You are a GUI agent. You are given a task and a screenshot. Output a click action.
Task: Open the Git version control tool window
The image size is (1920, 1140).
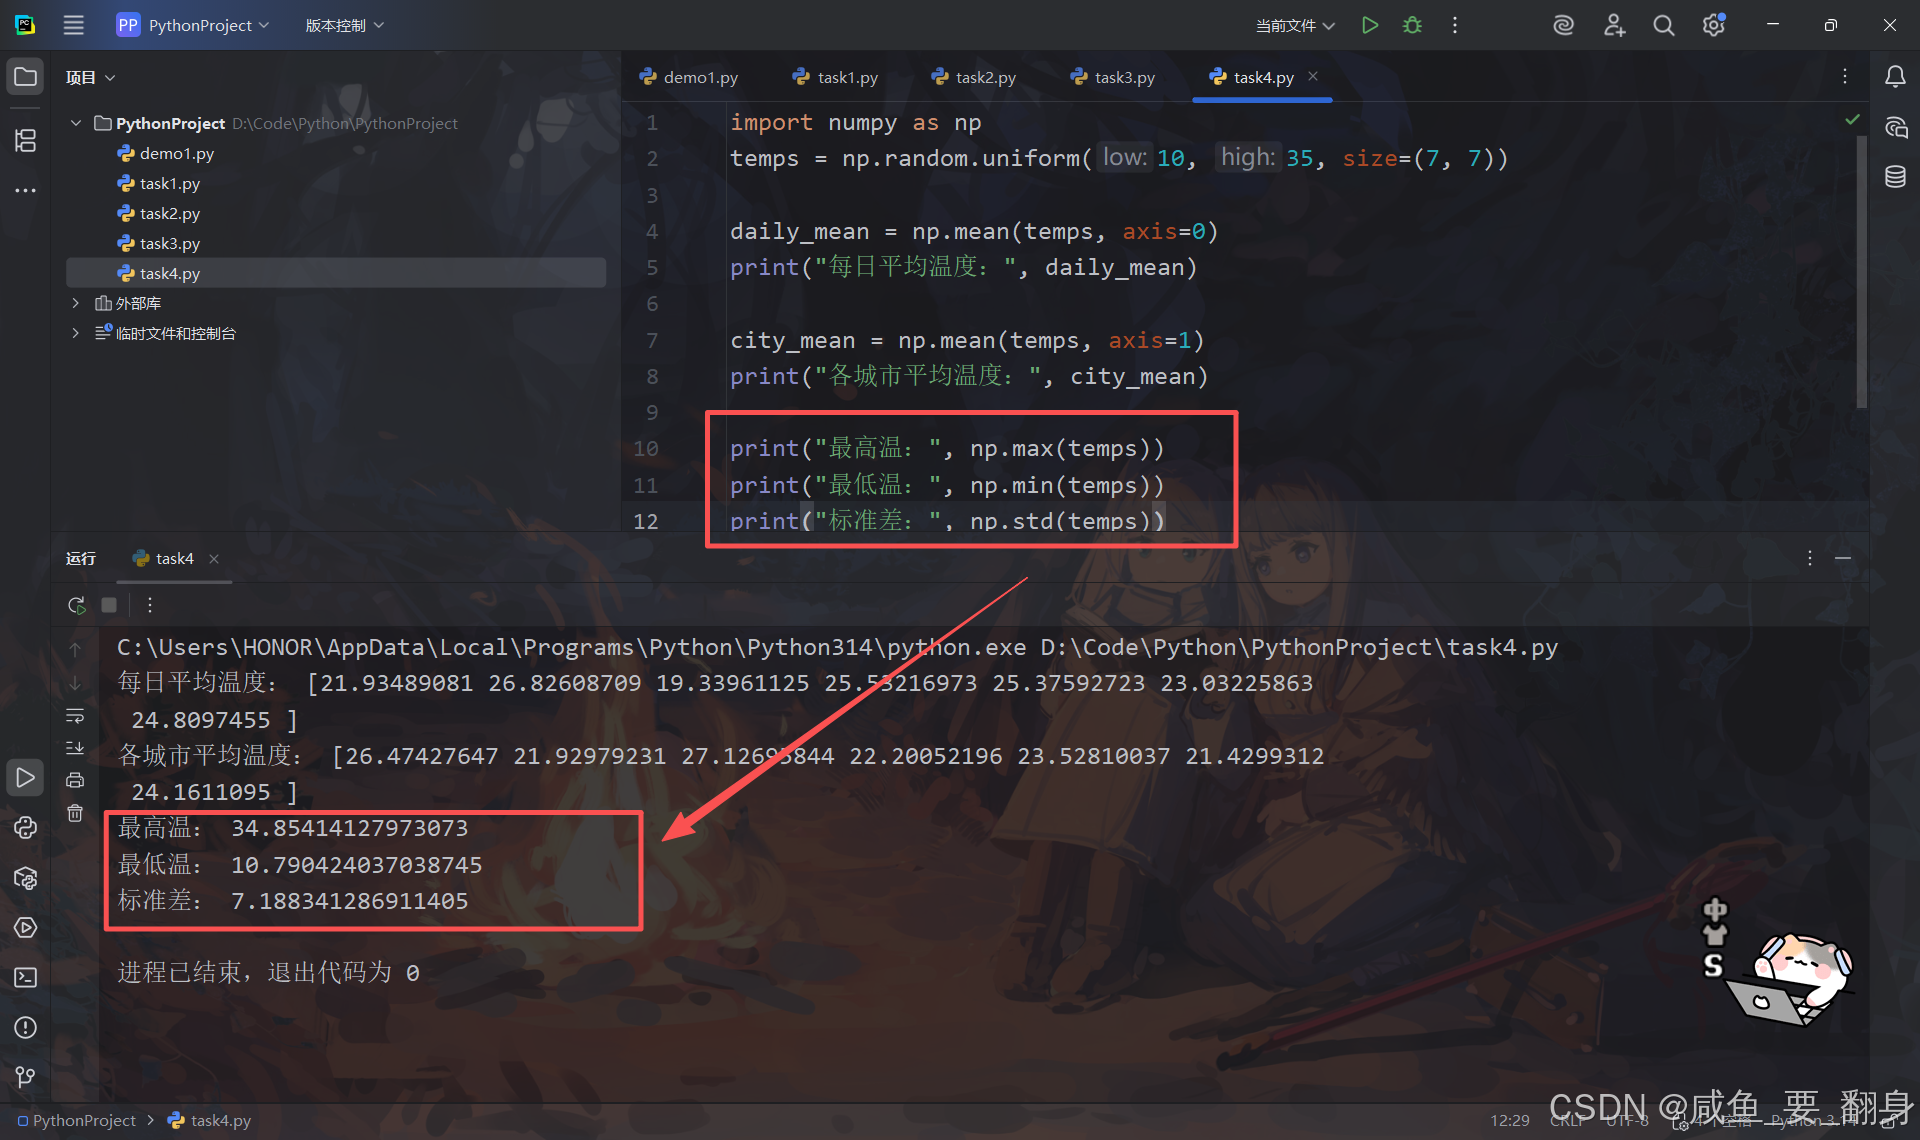click(x=25, y=1076)
